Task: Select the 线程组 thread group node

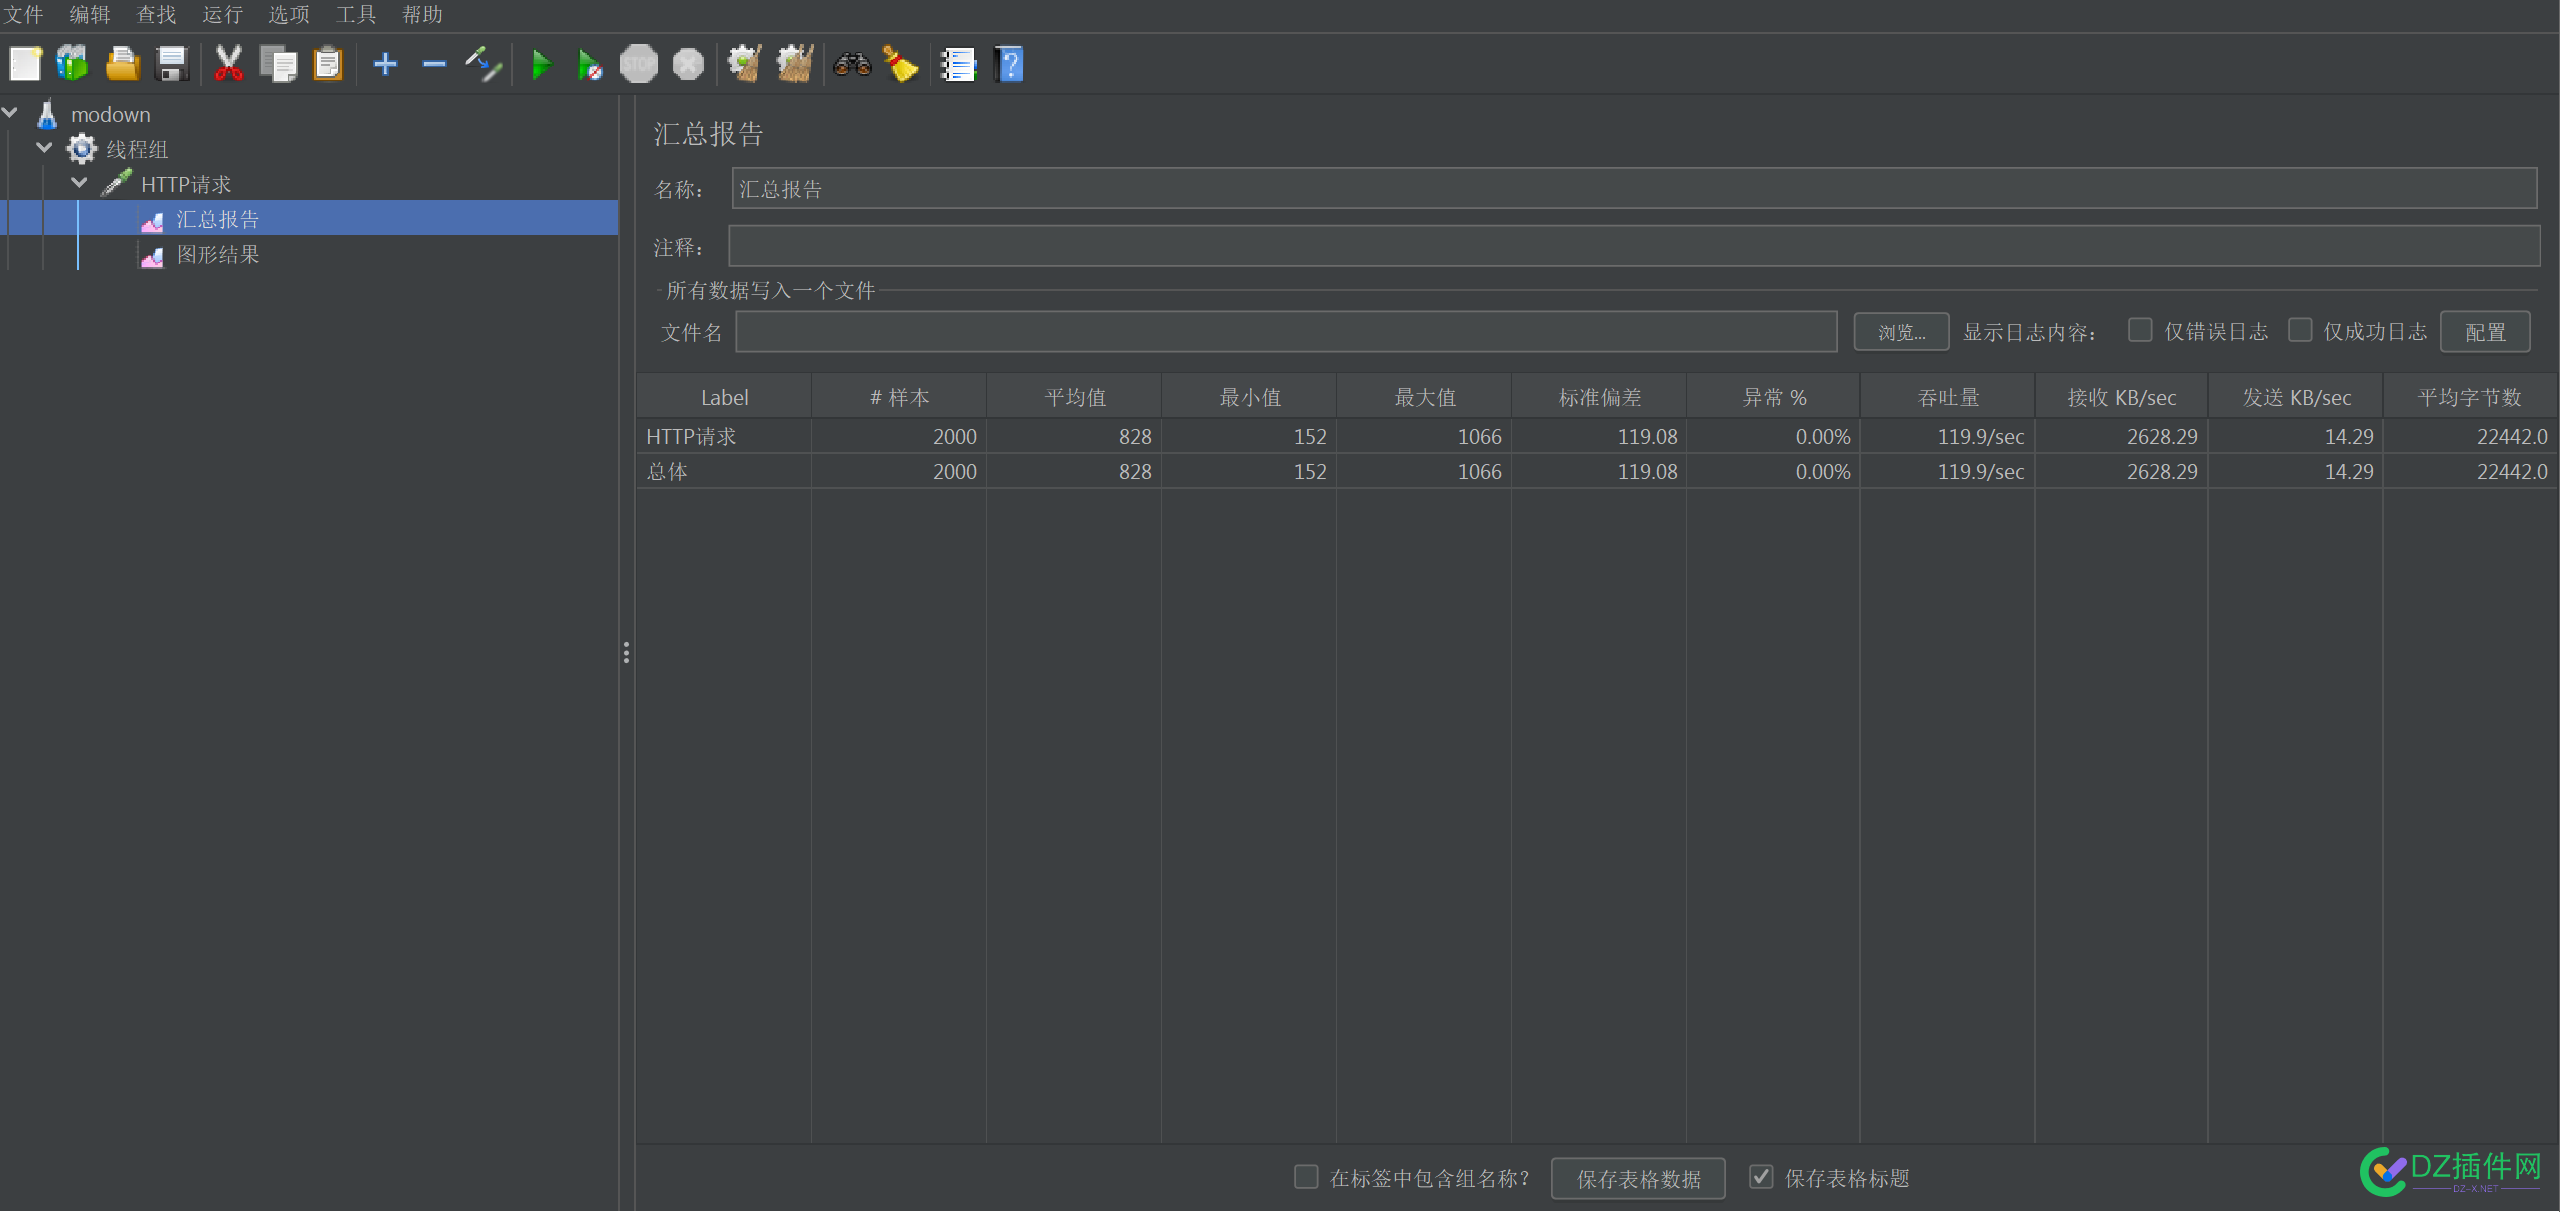Action: point(137,150)
